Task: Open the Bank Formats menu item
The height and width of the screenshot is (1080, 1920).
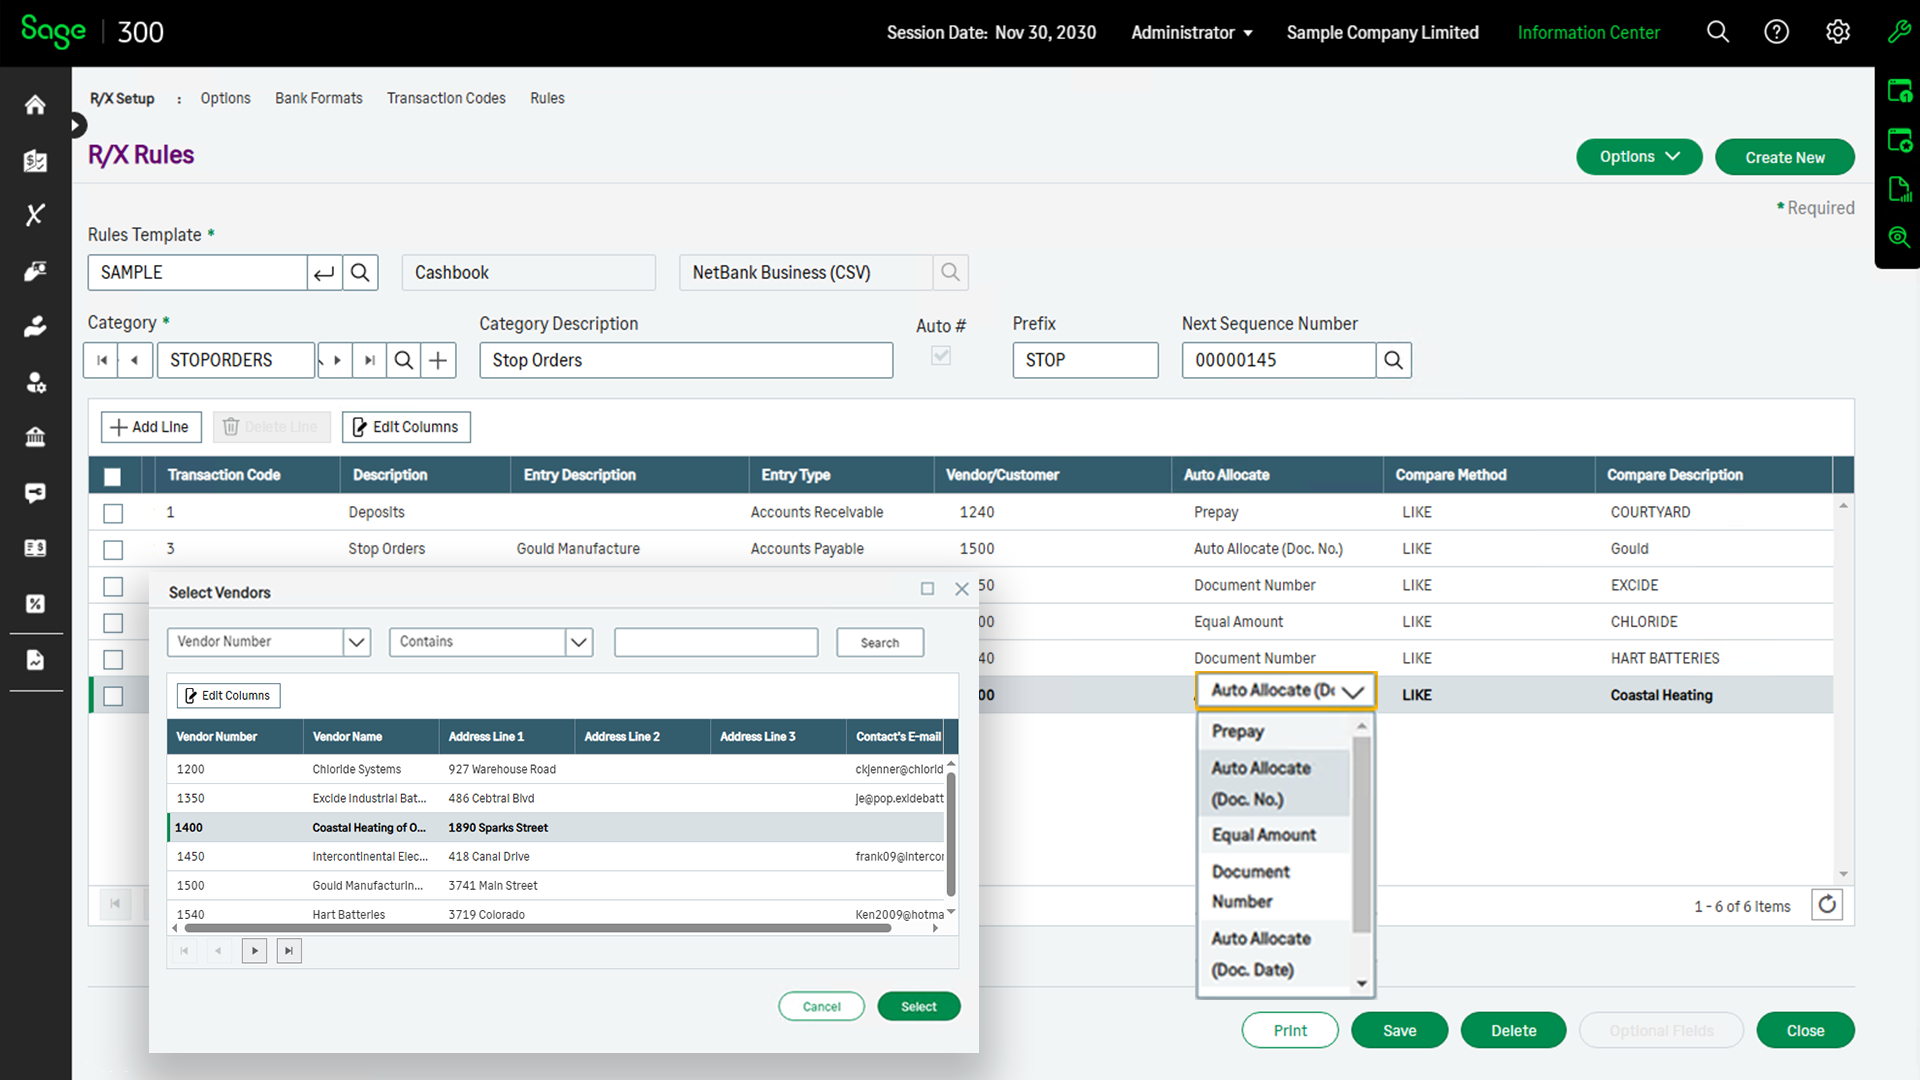Action: coord(318,98)
